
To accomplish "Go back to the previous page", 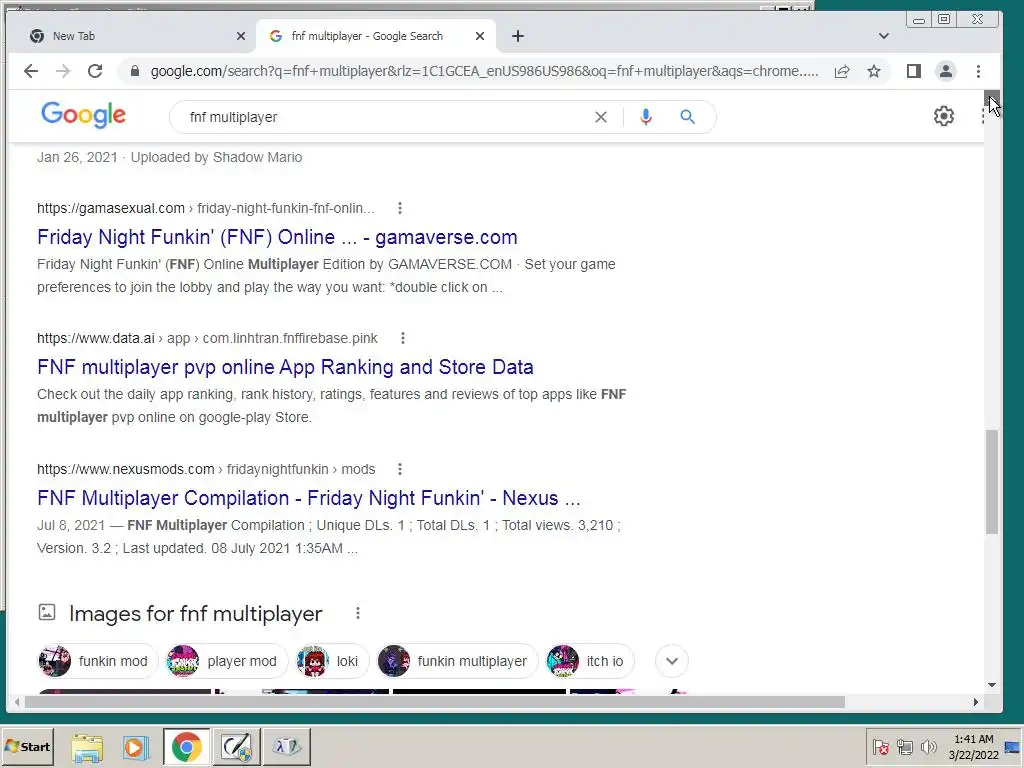I will [x=31, y=71].
